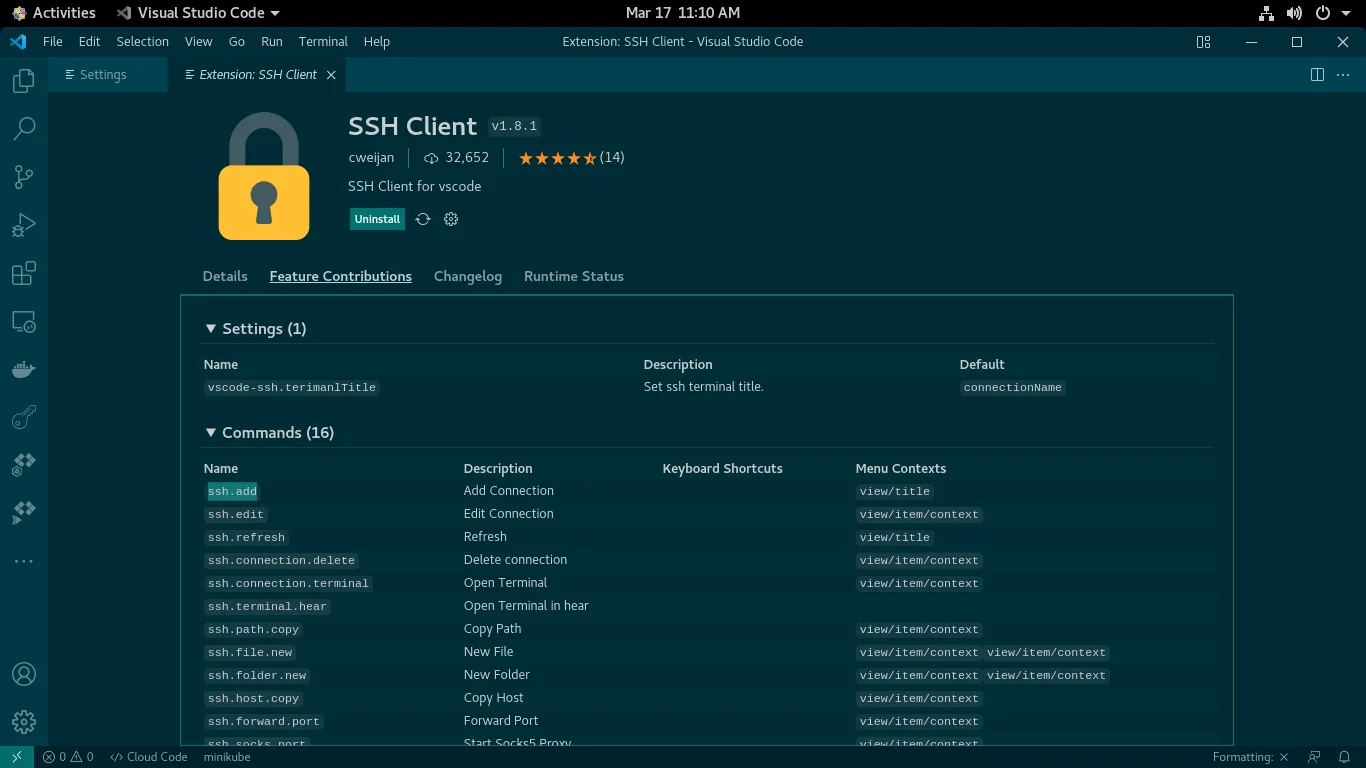Open the Go menu

237,42
